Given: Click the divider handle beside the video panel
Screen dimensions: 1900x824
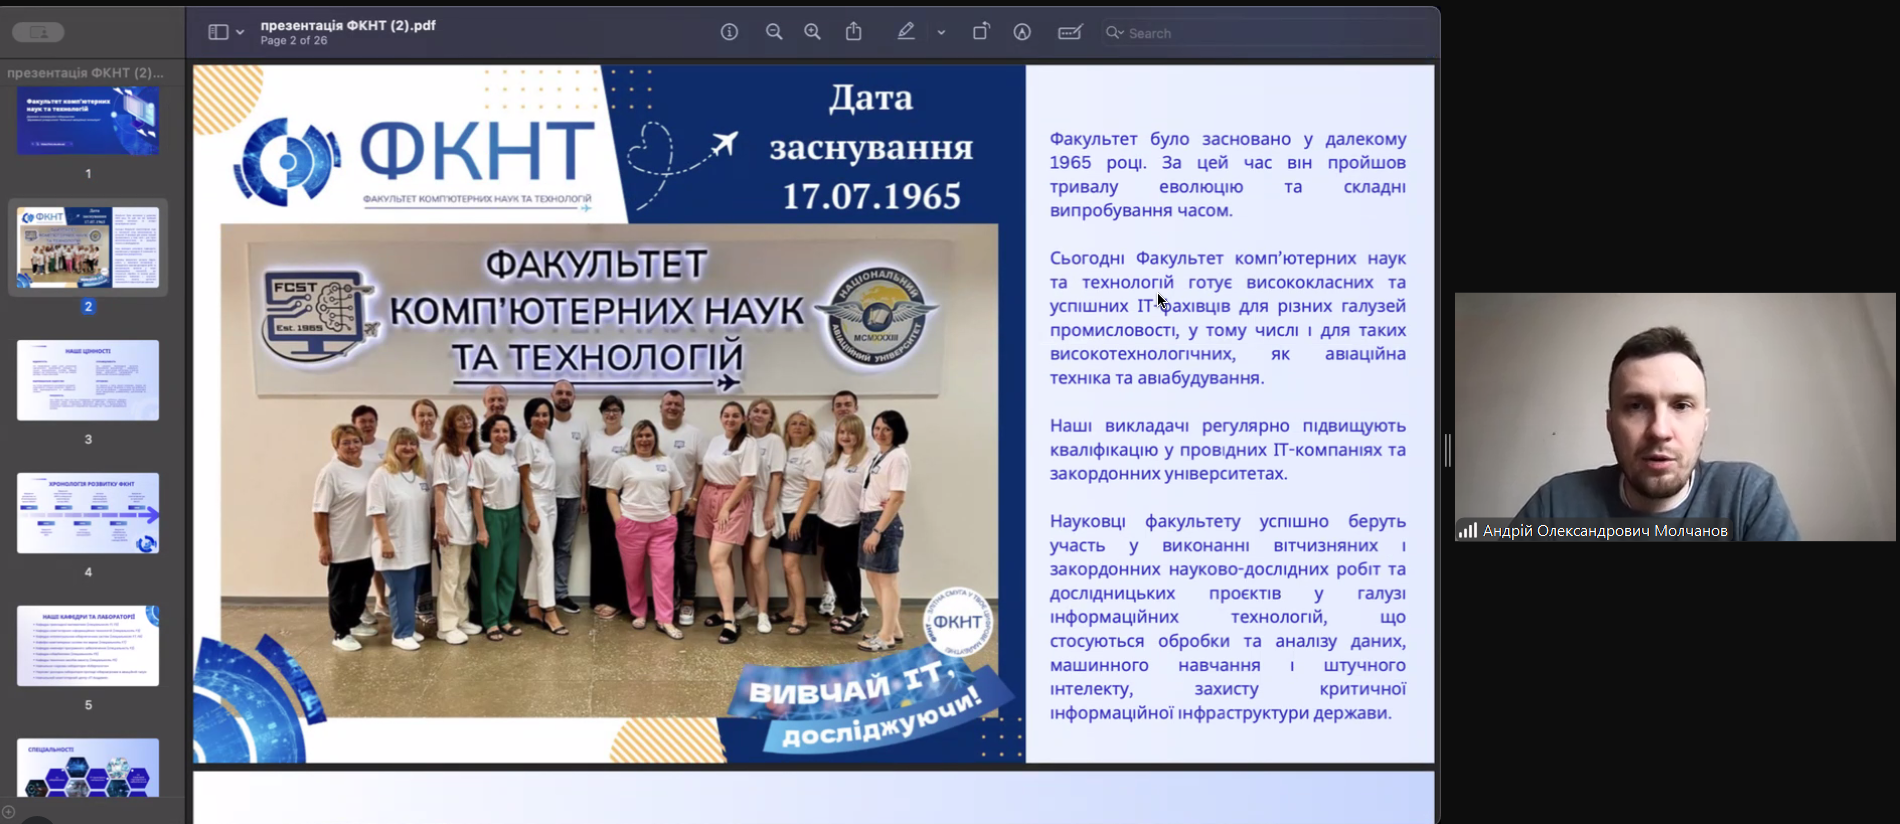Looking at the screenshot, I should [1447, 450].
